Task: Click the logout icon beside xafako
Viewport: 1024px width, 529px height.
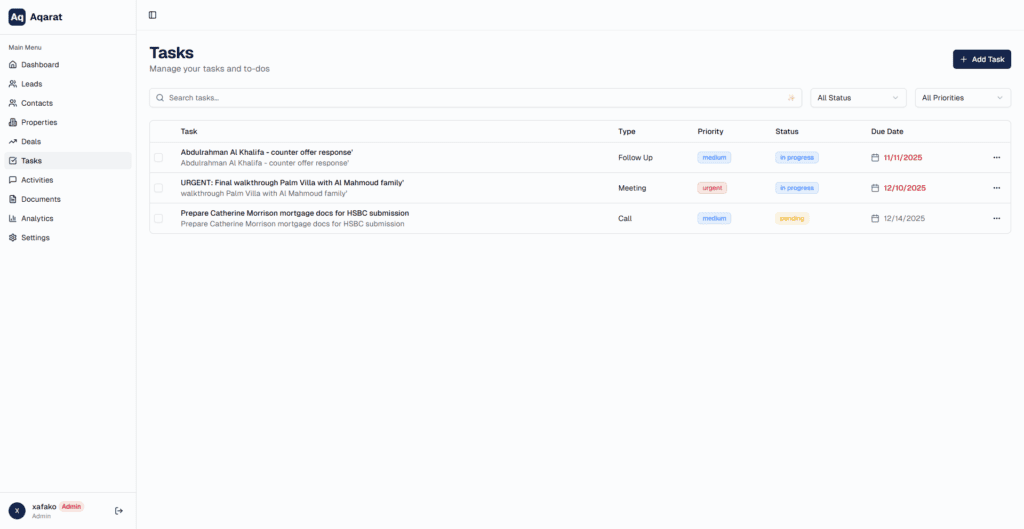Action: click(119, 511)
